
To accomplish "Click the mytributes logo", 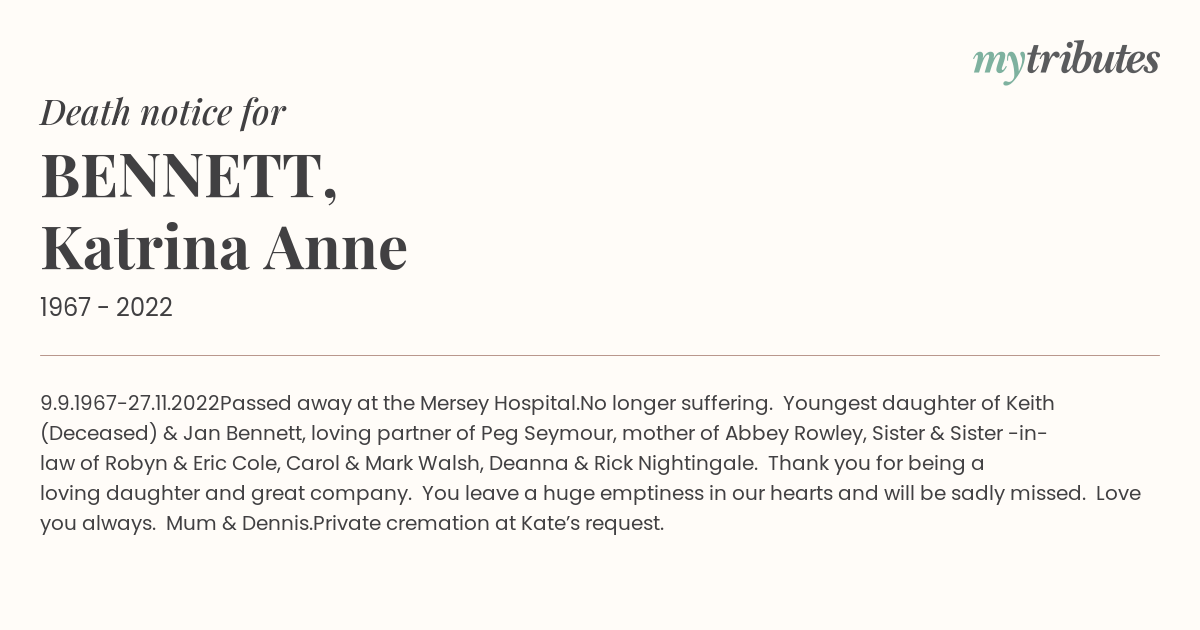I will 1066,61.
